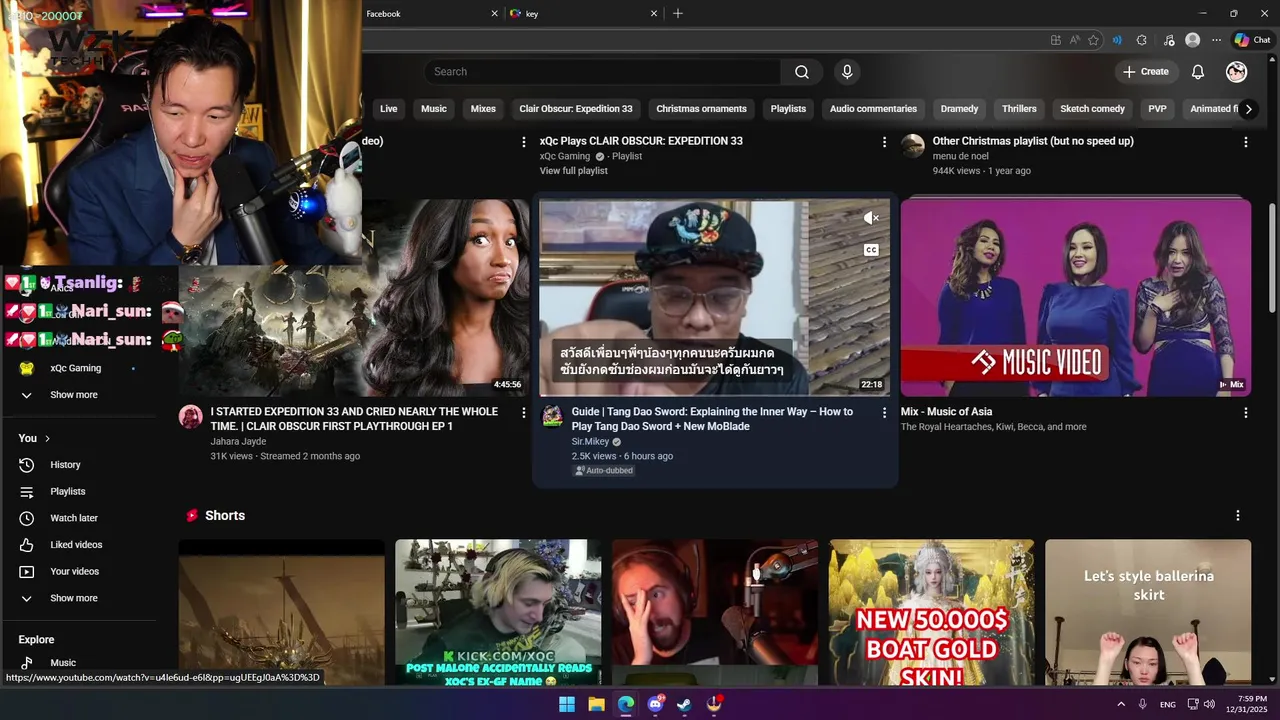Close the Facebook tab
The width and height of the screenshot is (1280, 720).
coord(494,13)
